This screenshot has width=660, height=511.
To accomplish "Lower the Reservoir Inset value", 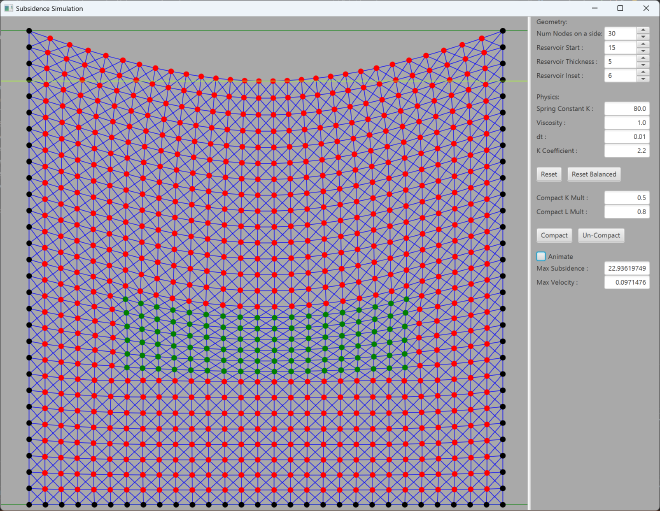I will [643, 79].
